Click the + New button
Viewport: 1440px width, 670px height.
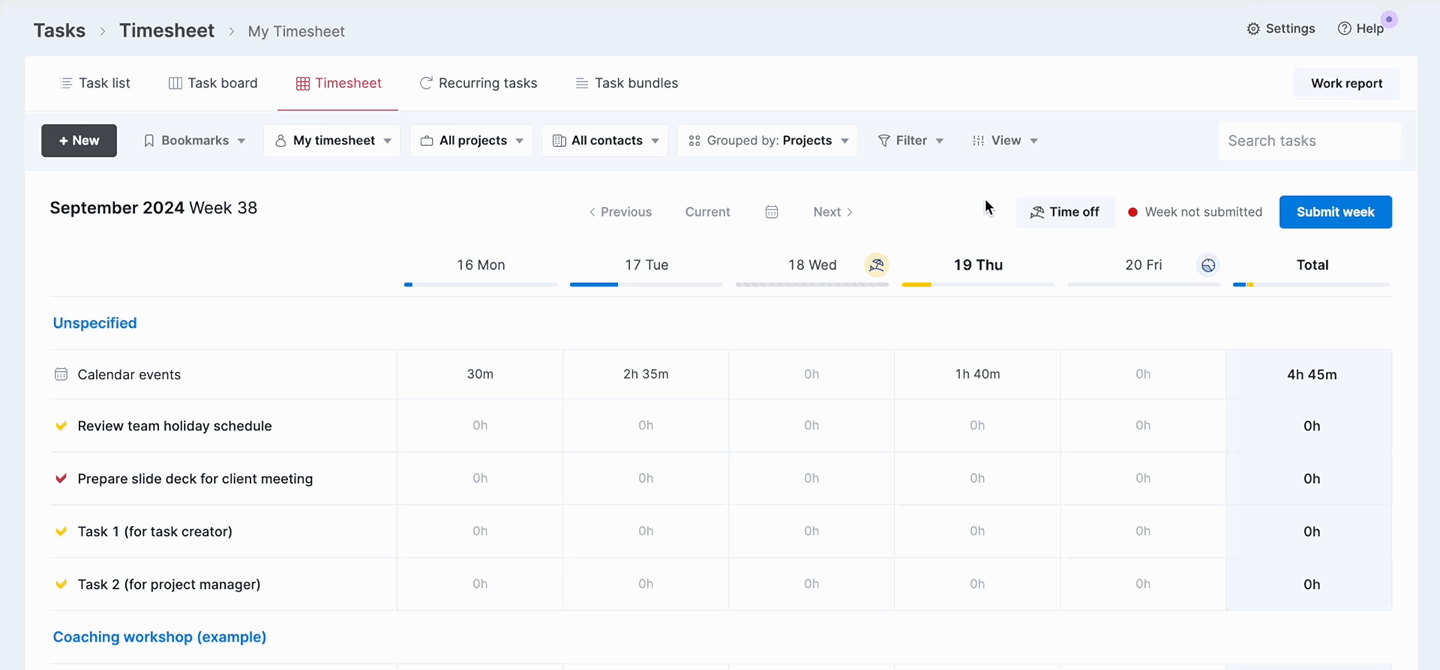pyautogui.click(x=79, y=141)
